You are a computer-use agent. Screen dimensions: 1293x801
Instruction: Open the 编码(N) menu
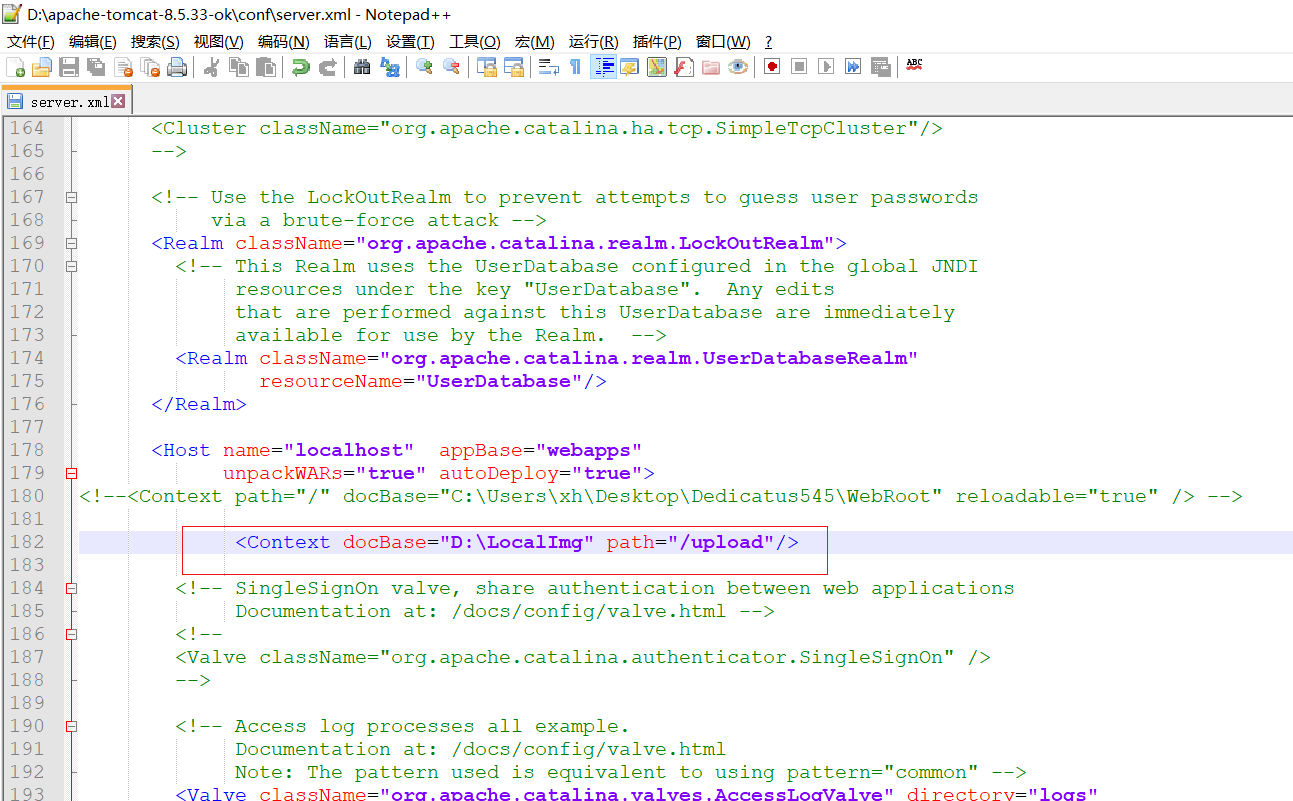[x=284, y=42]
